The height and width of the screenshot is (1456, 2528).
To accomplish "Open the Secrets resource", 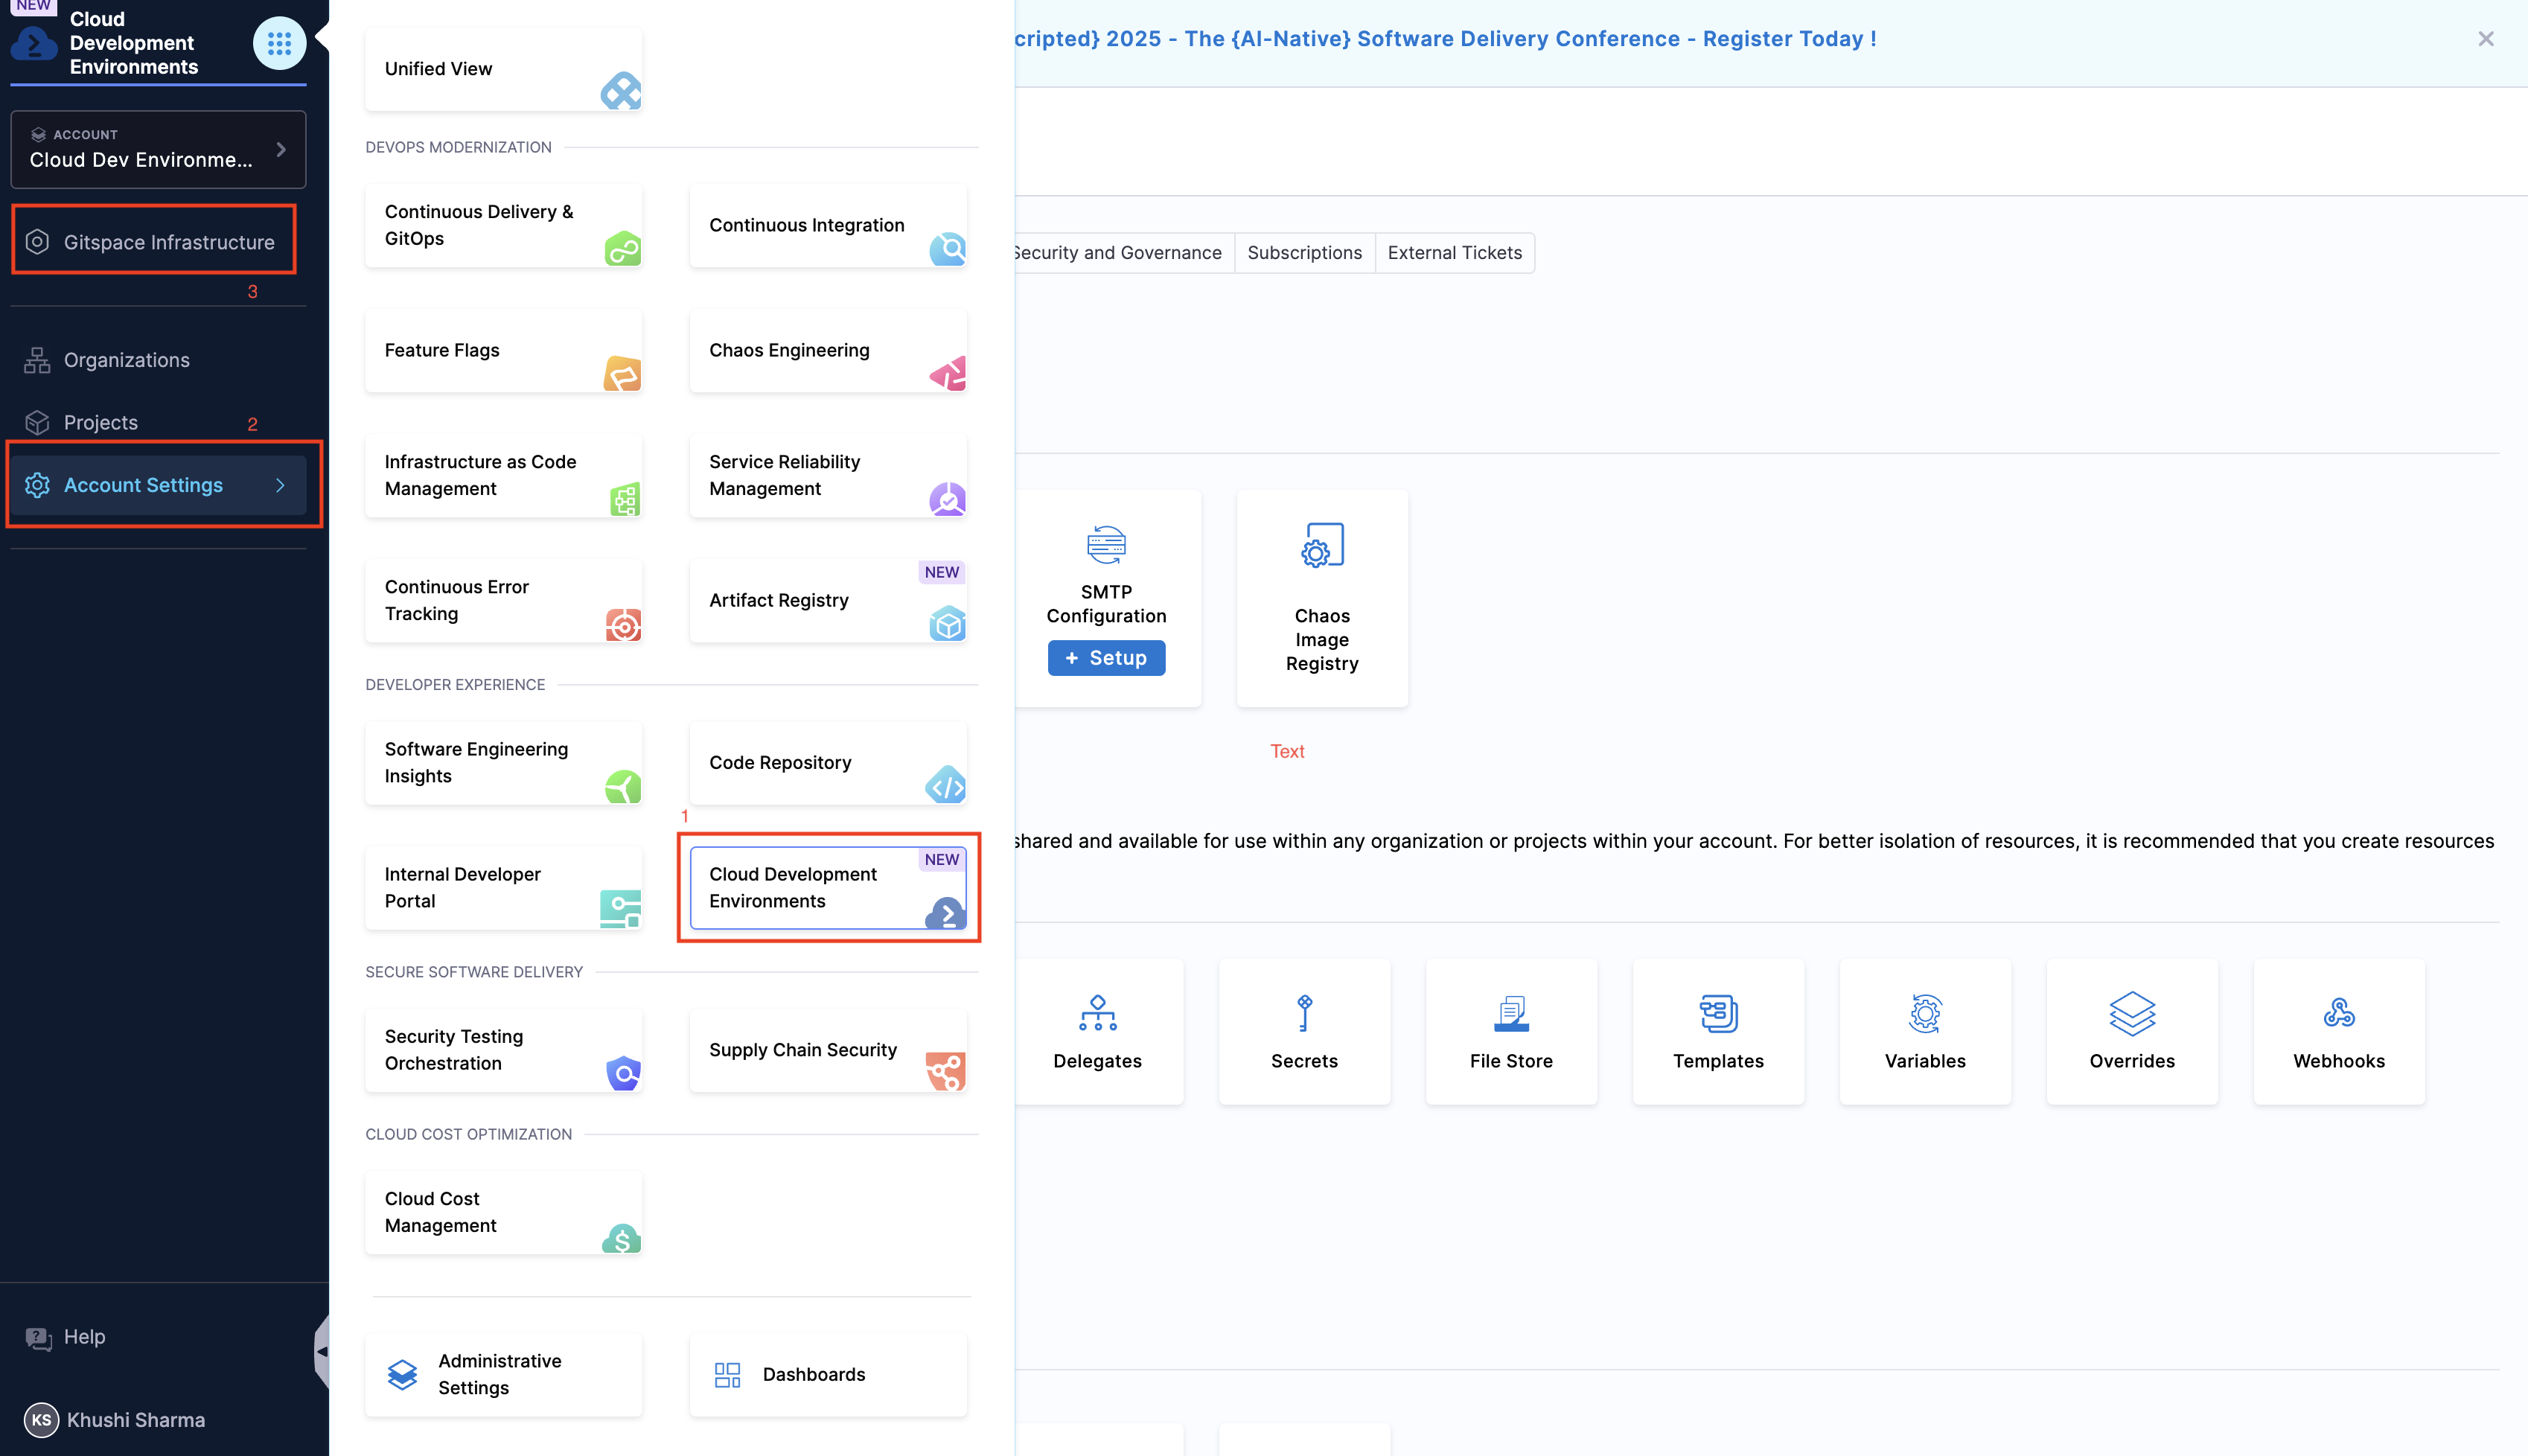I will pyautogui.click(x=1304, y=1032).
